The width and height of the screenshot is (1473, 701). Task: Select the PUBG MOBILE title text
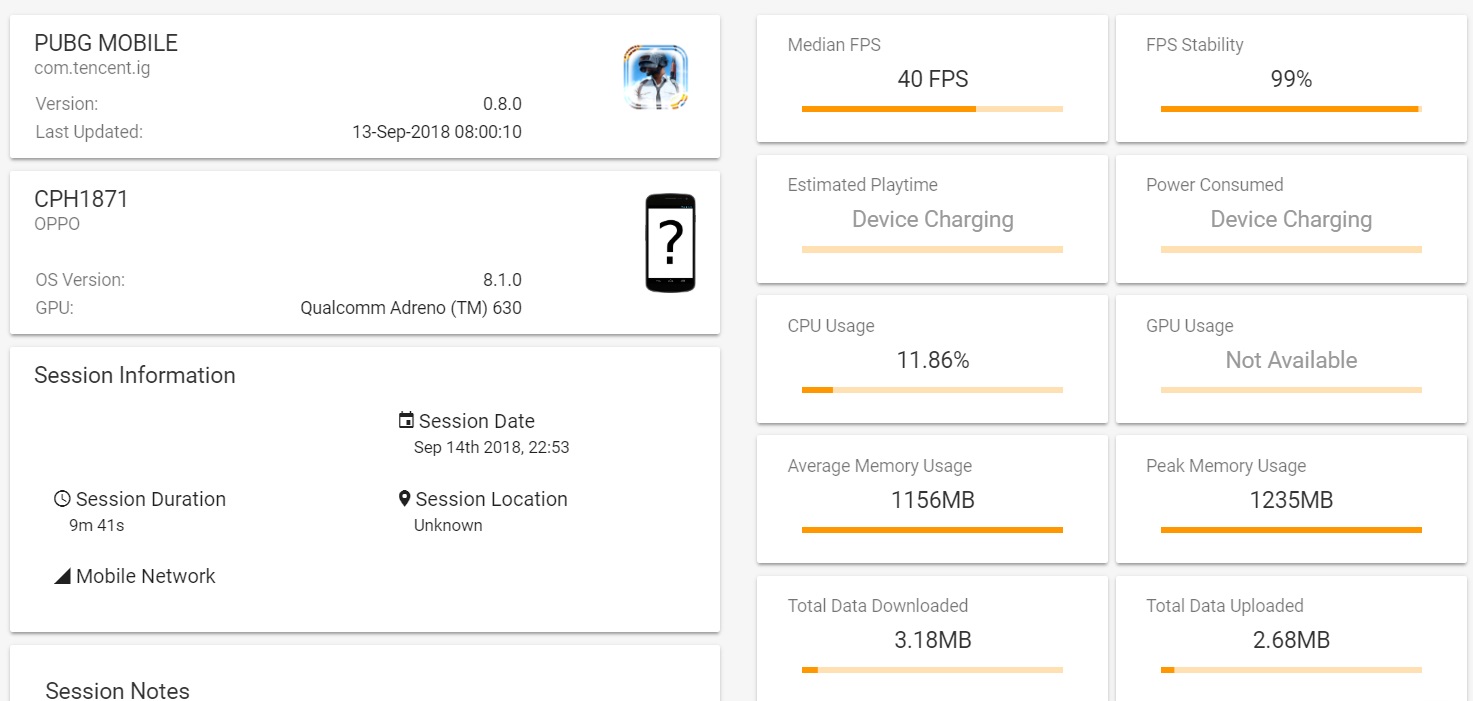point(106,43)
